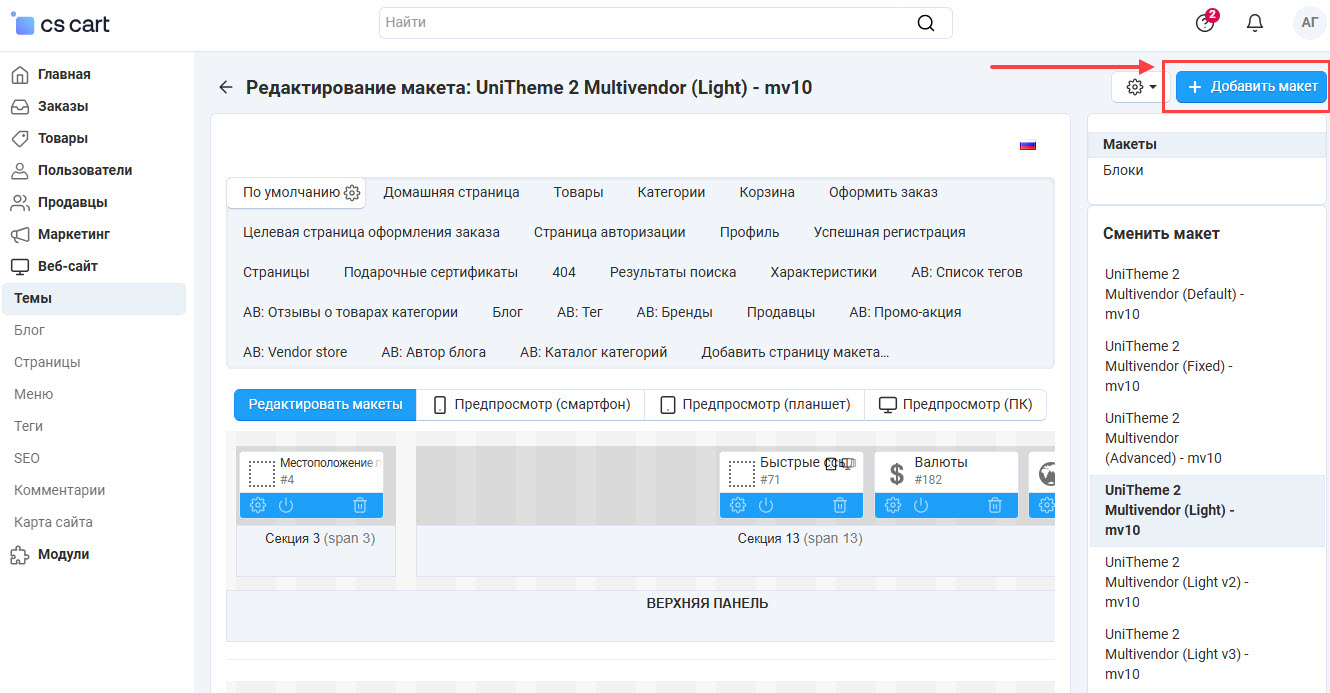Open settings gear of Быстрые ссылки block #71

pyautogui.click(x=738, y=505)
